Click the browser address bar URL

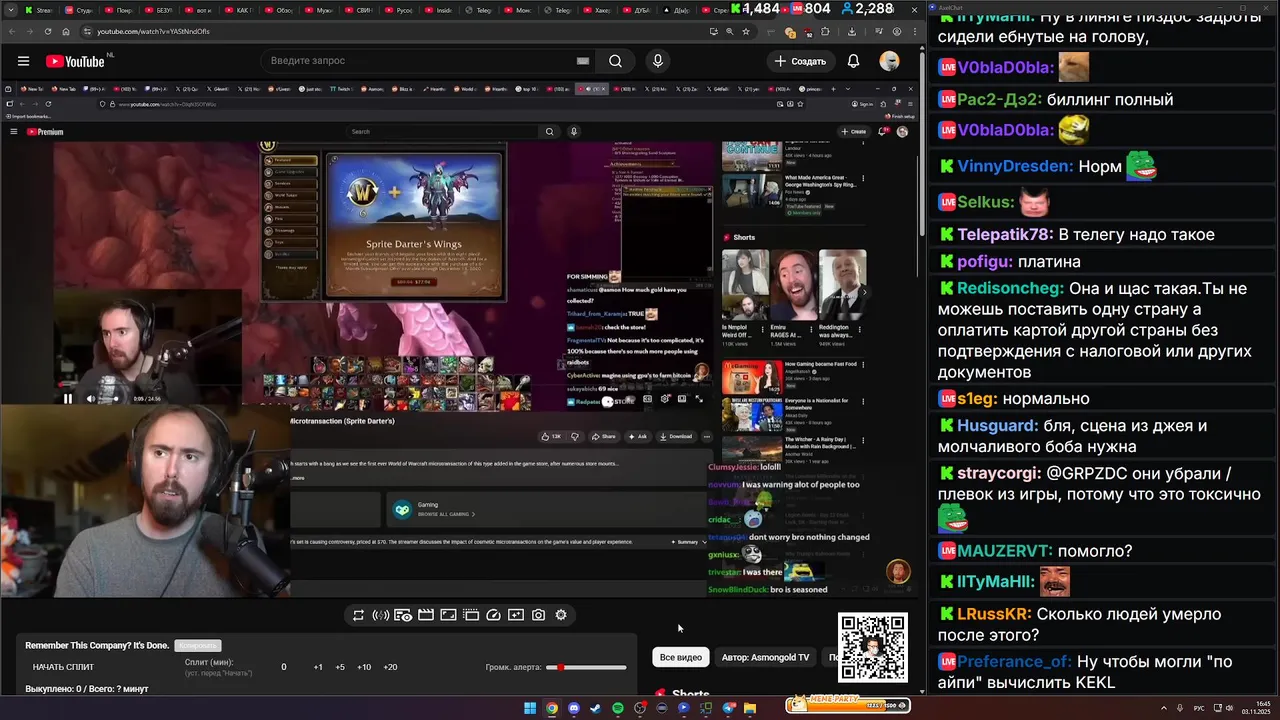[x=153, y=31]
